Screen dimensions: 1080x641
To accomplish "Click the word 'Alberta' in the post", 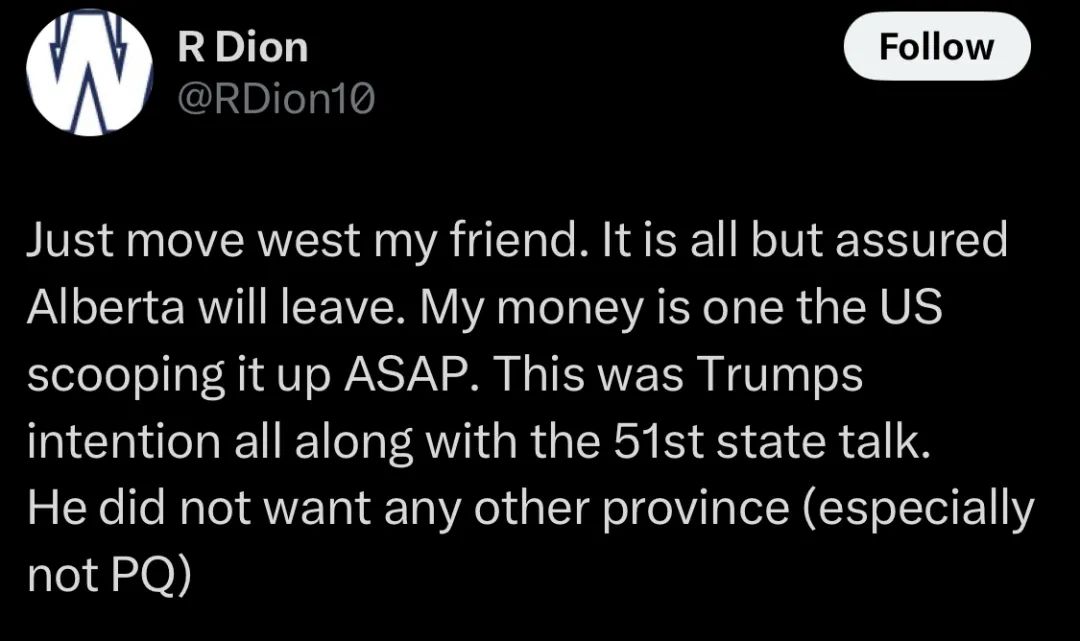I will [x=106, y=306].
